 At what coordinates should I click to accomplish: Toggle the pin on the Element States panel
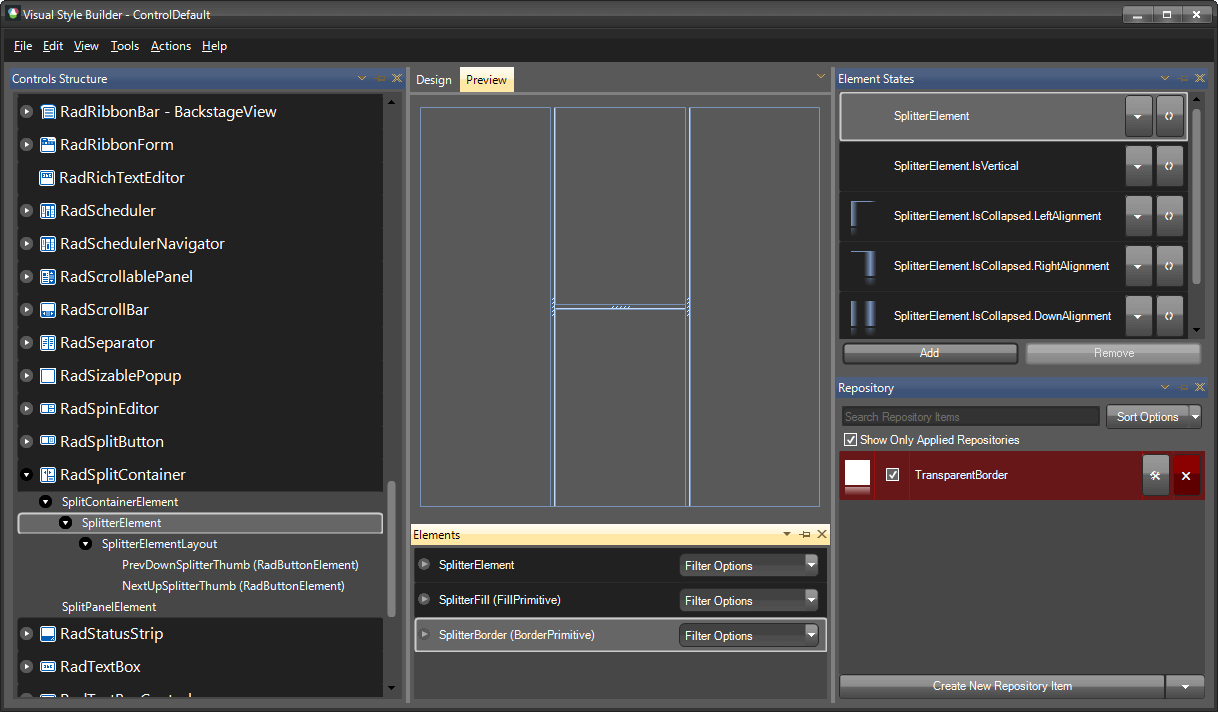[x=1181, y=78]
